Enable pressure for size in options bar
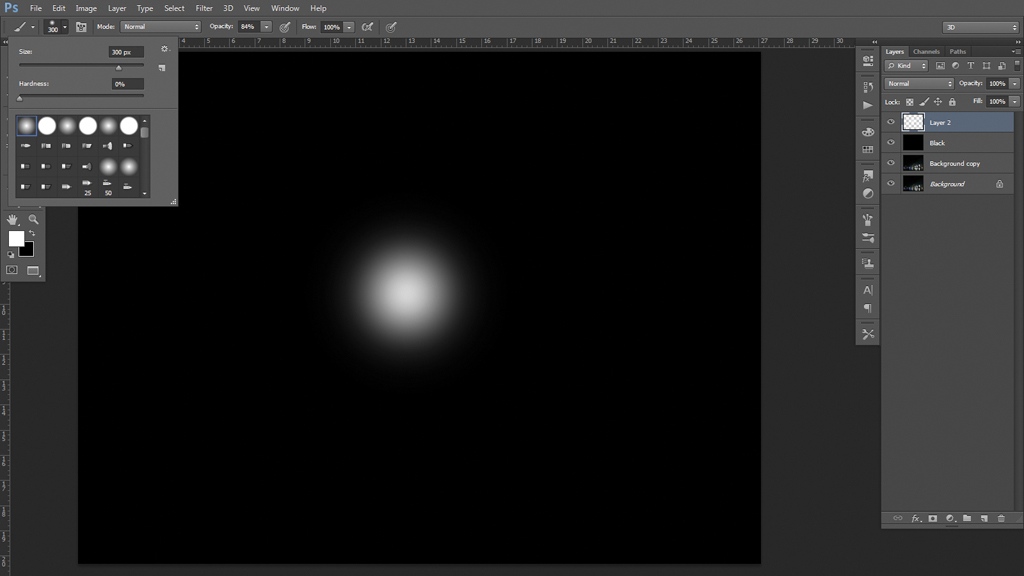 (391, 27)
